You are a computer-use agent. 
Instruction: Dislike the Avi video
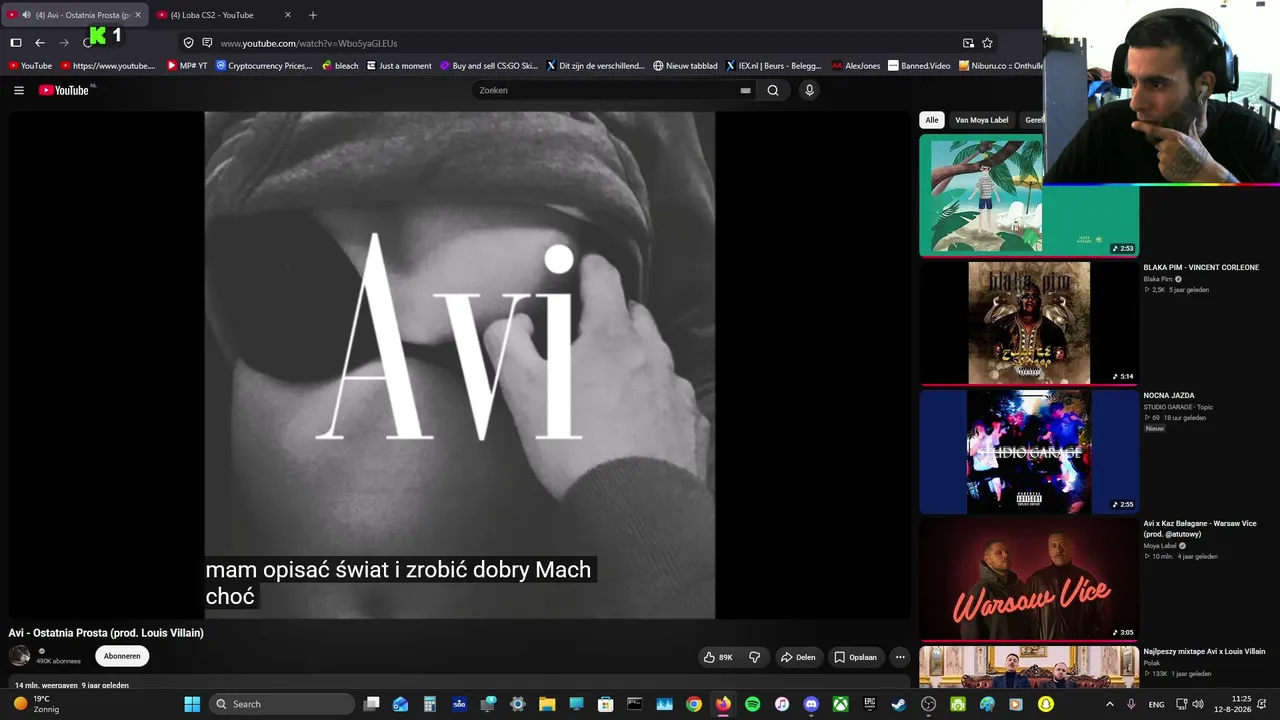[x=755, y=657]
